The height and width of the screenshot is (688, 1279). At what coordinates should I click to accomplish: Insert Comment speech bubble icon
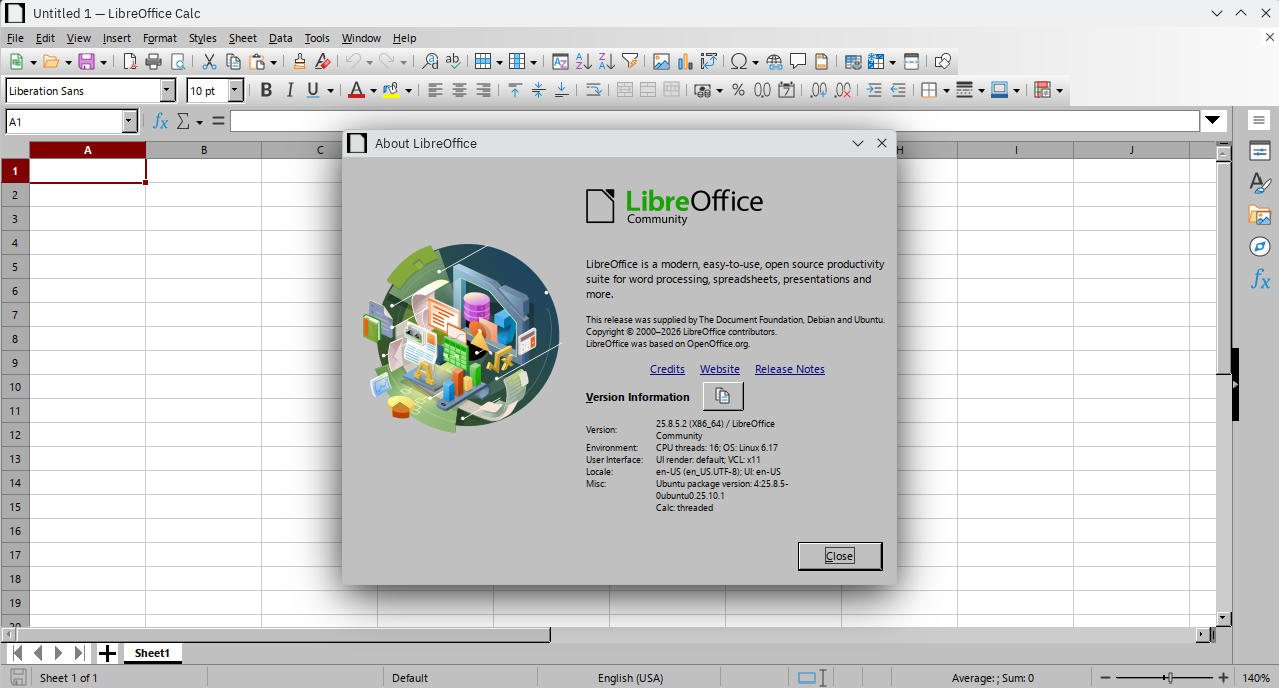pyautogui.click(x=798, y=62)
